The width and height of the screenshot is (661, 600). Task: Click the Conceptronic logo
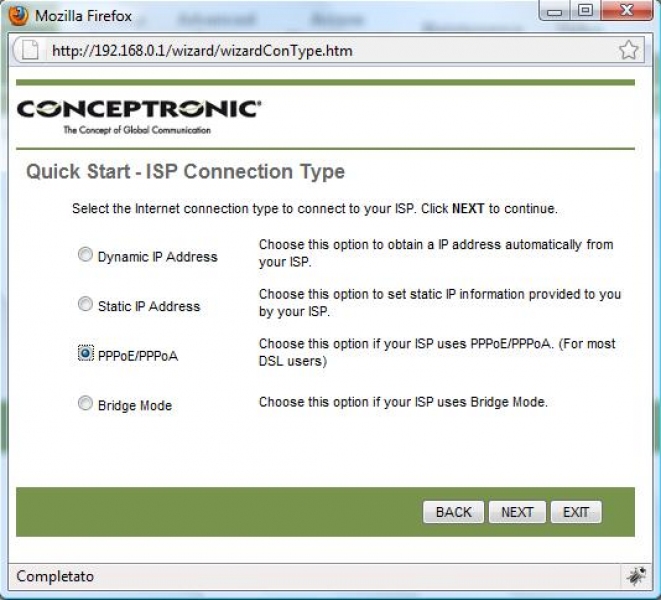pos(140,112)
